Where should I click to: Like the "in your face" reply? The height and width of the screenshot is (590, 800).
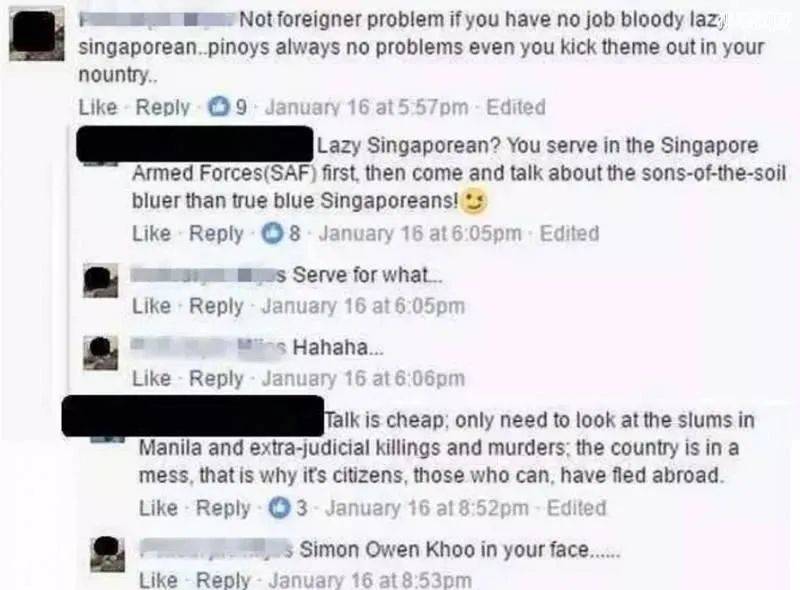(x=159, y=580)
